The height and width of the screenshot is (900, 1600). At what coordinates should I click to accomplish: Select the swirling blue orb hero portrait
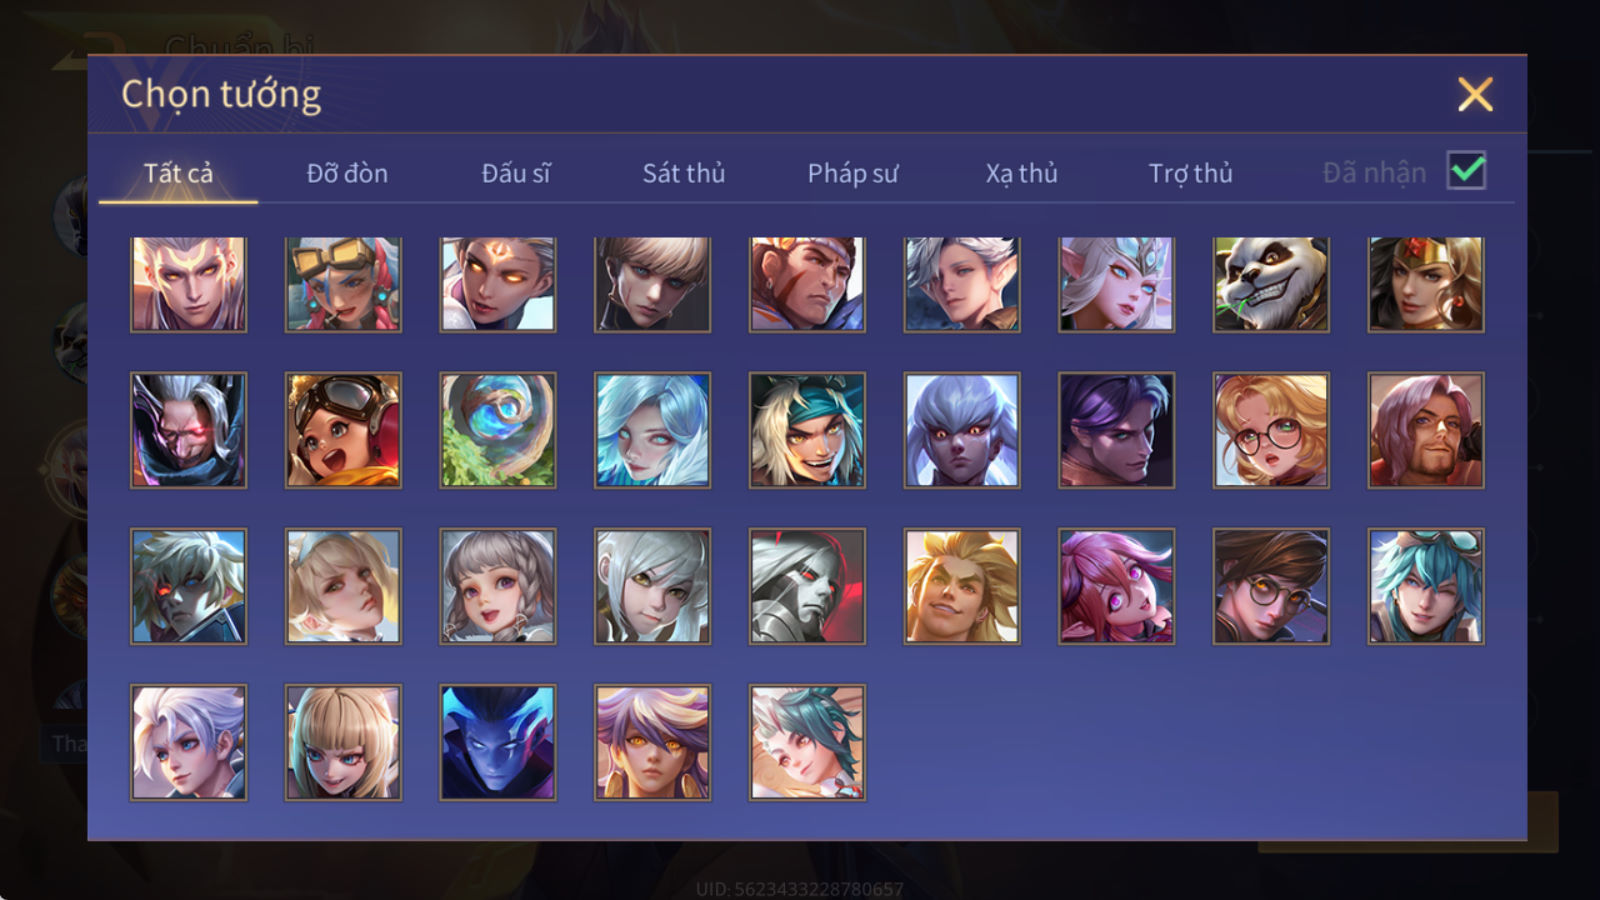tap(498, 430)
